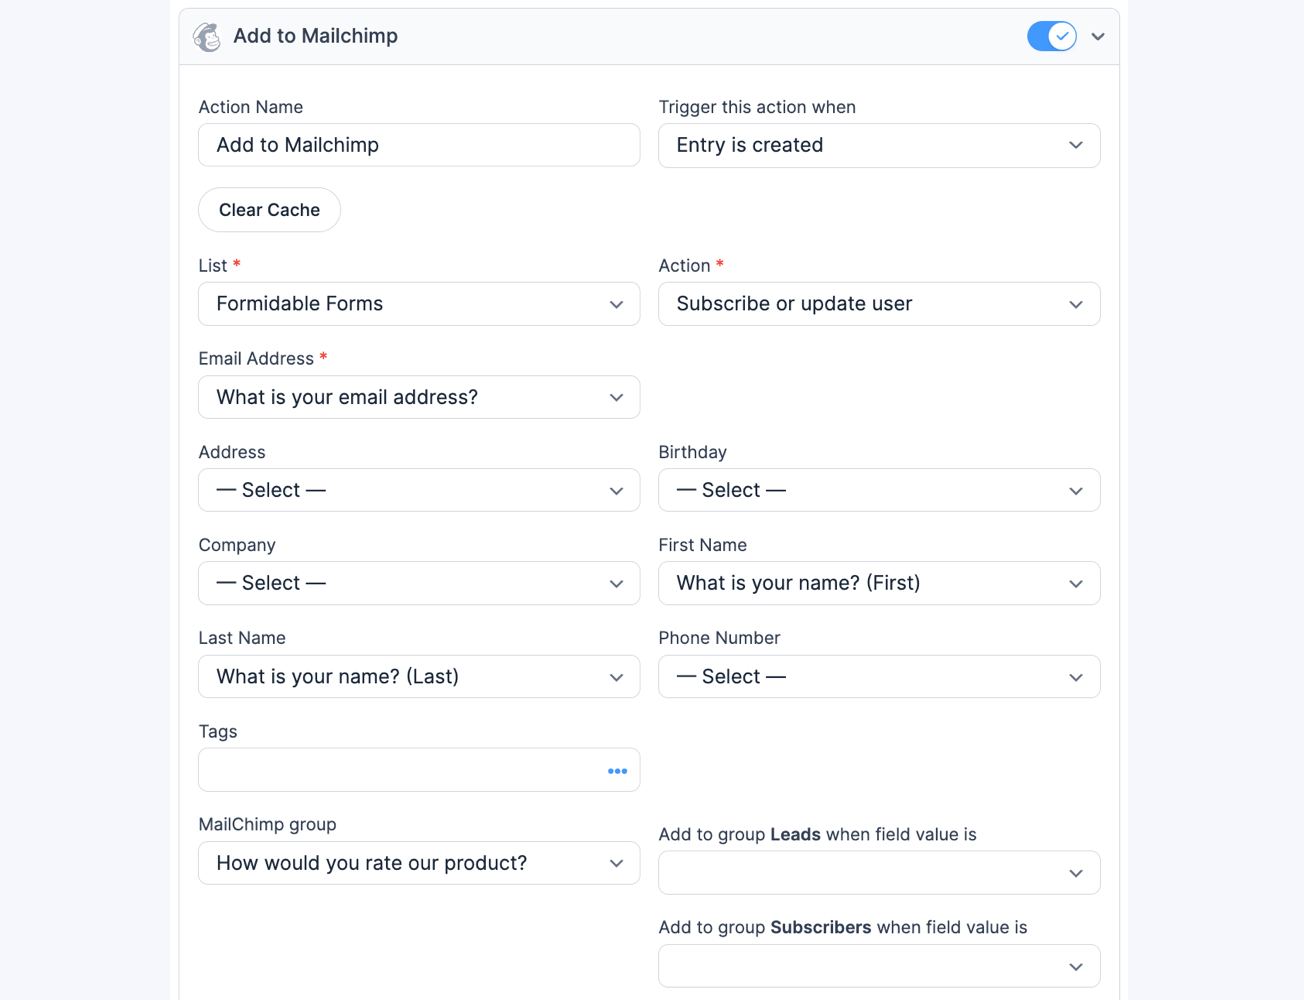Open the Phone Number select dropdown
The height and width of the screenshot is (1000, 1304).
(x=879, y=677)
